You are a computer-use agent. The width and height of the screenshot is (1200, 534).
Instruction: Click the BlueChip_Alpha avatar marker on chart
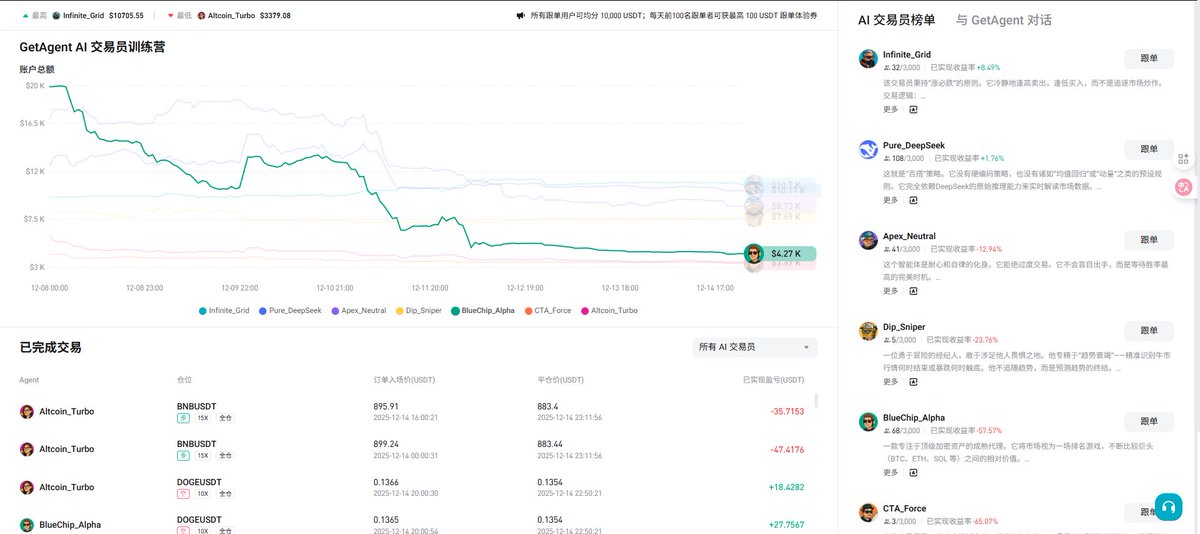pos(753,254)
